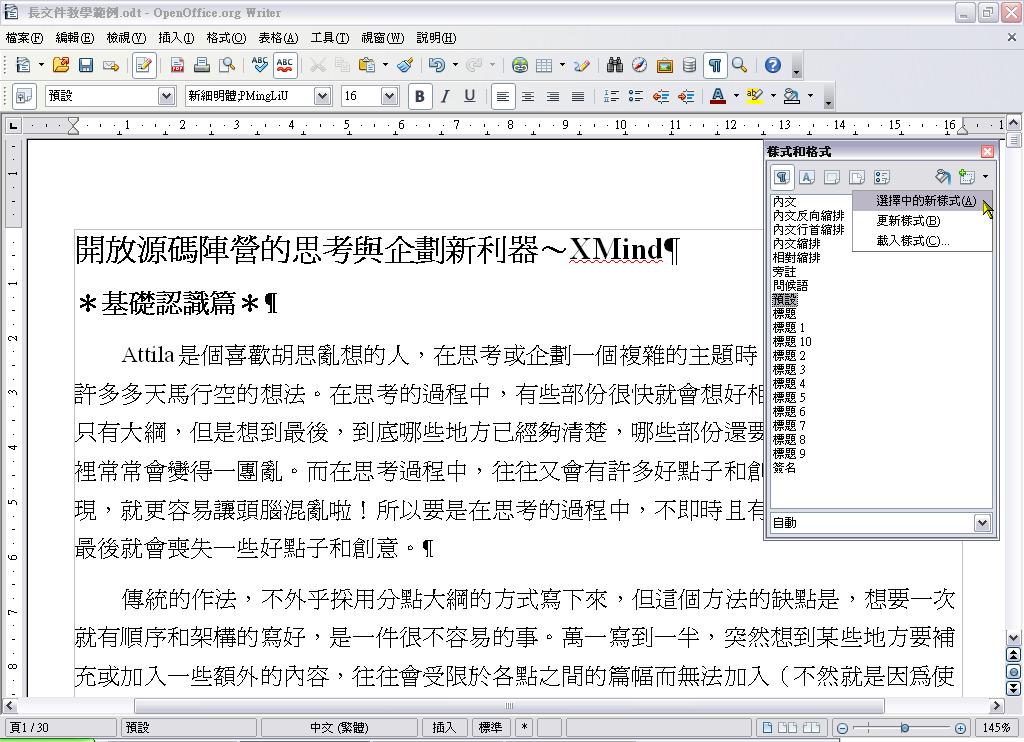Open the 自動 style filter dropdown

(982, 523)
